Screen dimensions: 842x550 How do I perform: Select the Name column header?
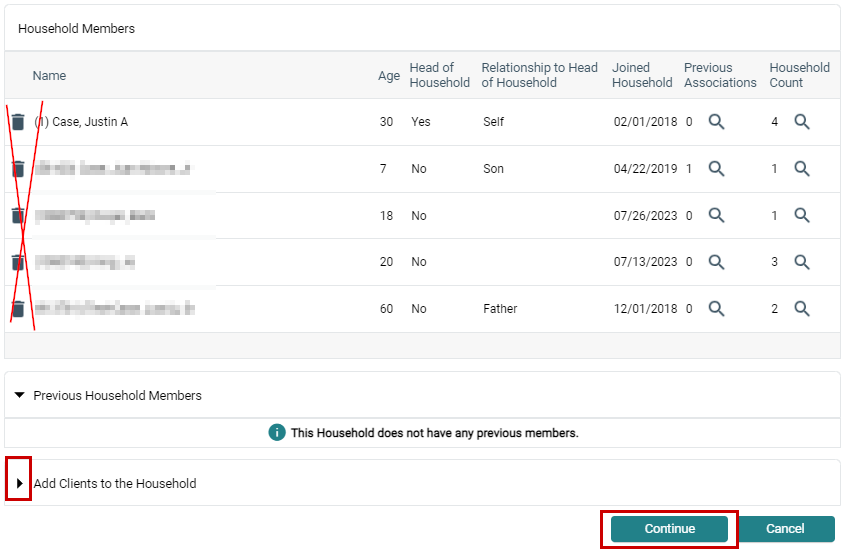tap(49, 76)
